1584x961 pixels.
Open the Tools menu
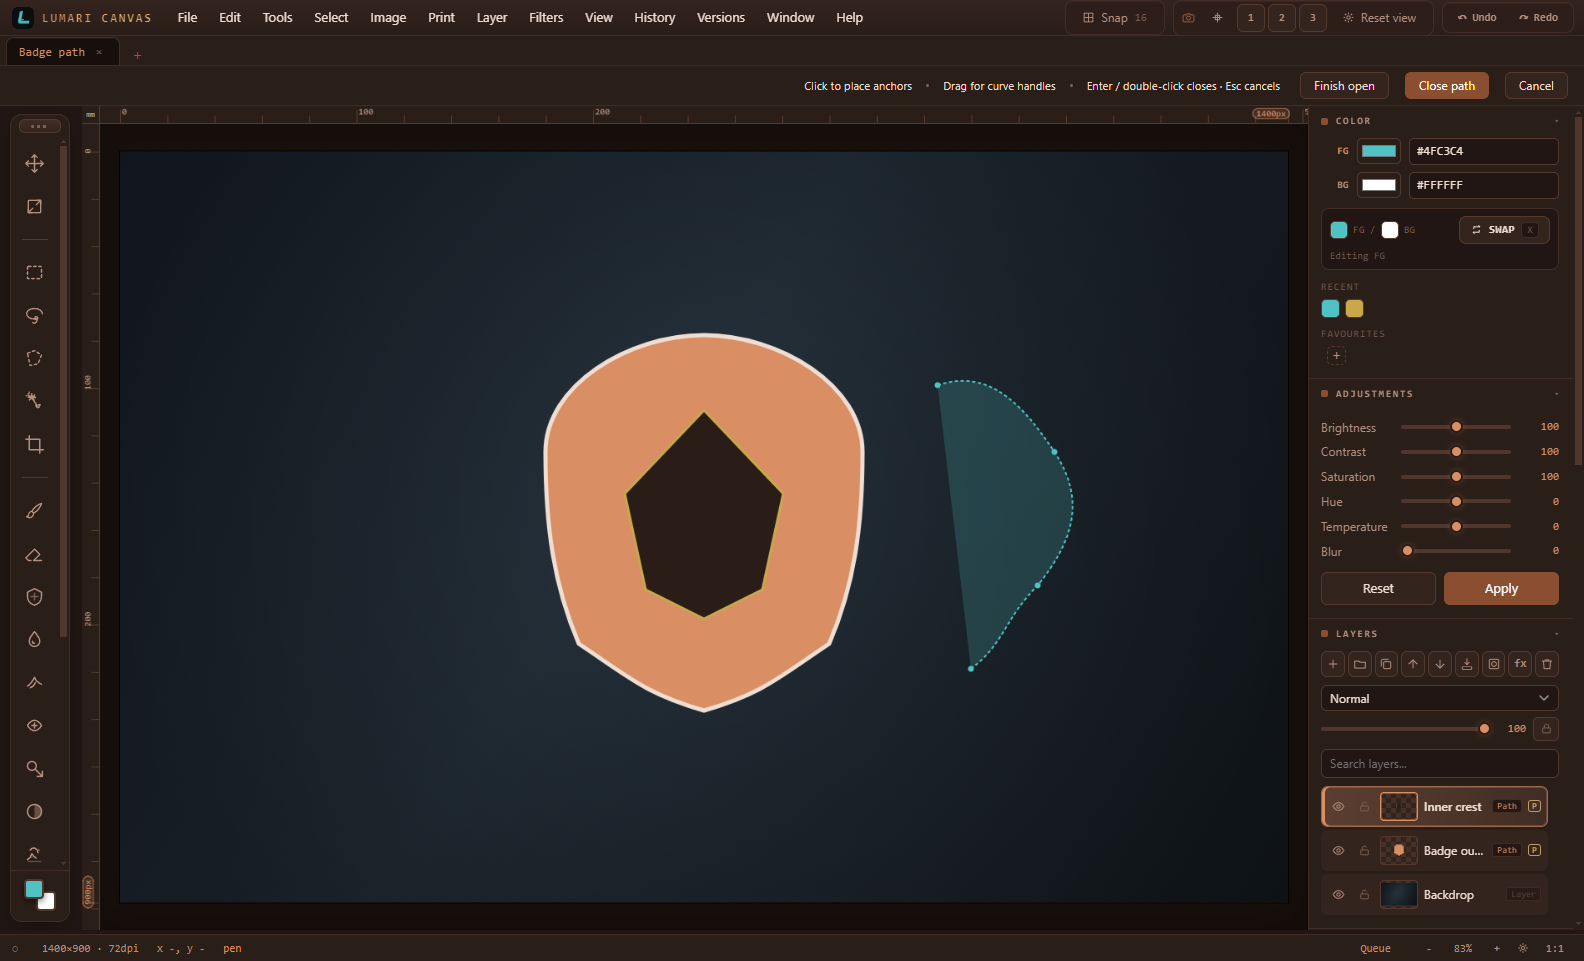tap(277, 18)
